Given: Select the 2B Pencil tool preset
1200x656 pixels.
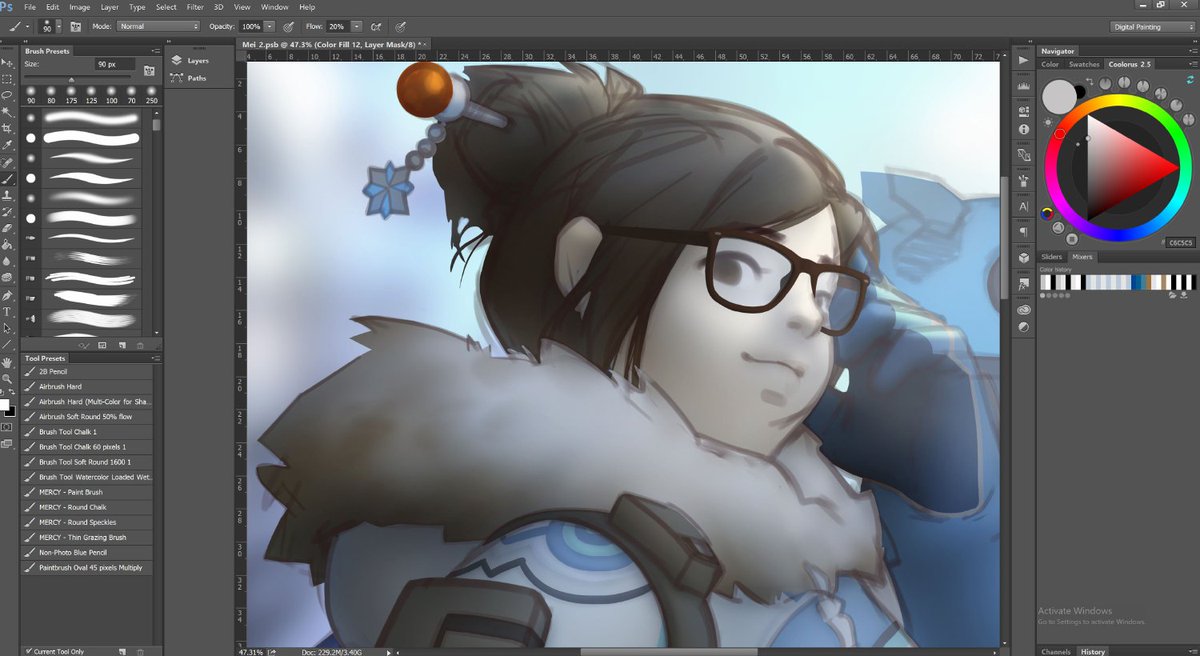Looking at the screenshot, I should [88, 371].
